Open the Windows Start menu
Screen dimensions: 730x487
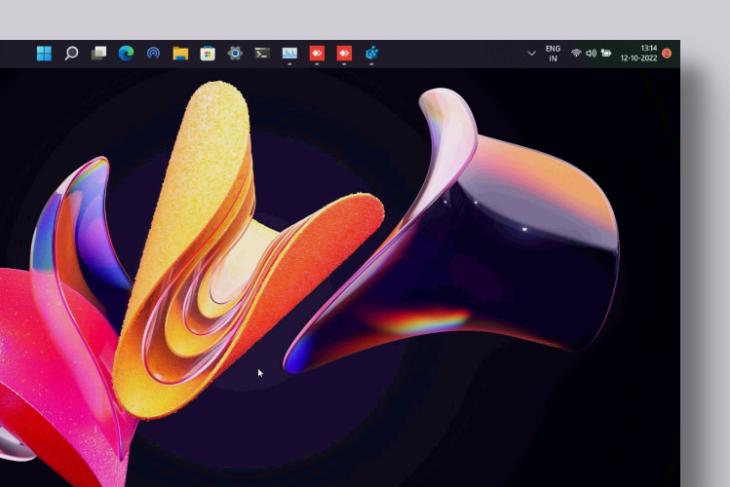click(44, 54)
